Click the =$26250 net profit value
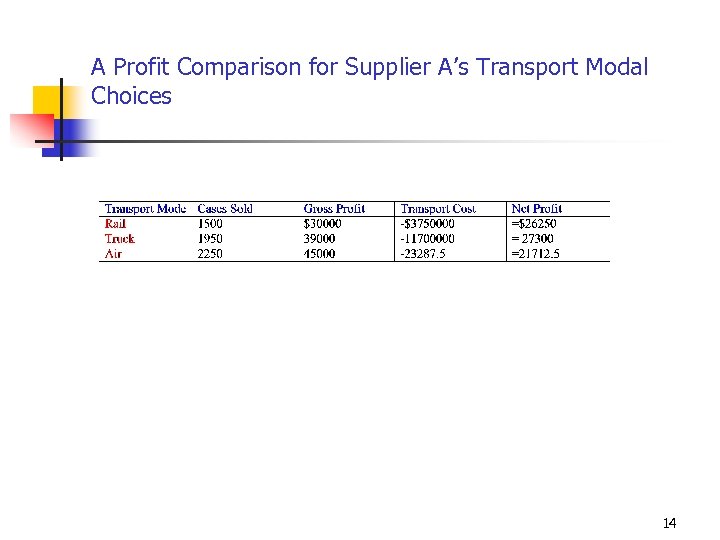The image size is (720, 540). [x=533, y=224]
